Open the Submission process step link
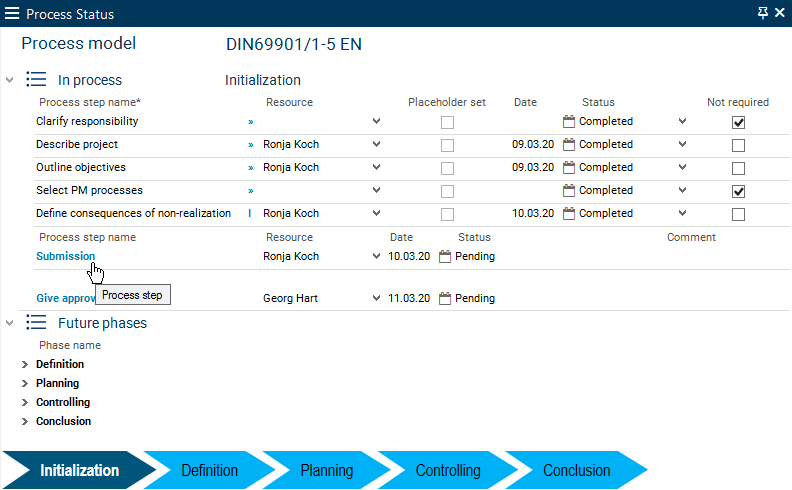 [x=65, y=256]
